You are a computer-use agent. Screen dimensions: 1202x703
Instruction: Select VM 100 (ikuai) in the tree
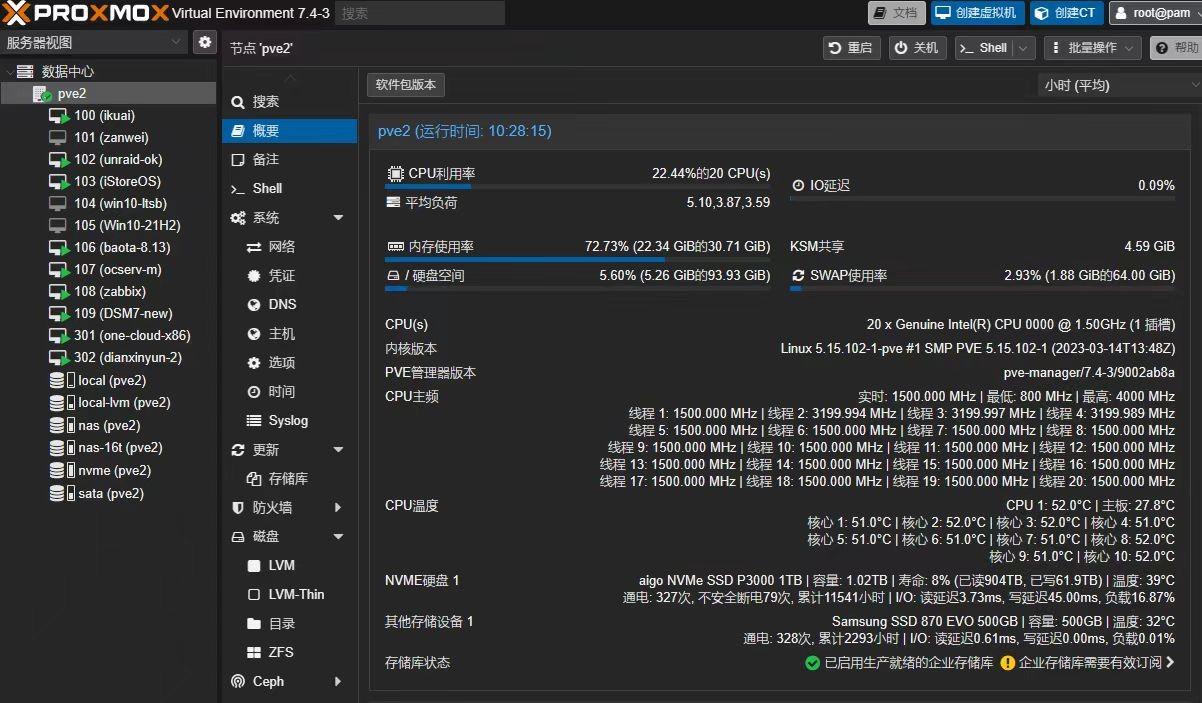coord(104,115)
